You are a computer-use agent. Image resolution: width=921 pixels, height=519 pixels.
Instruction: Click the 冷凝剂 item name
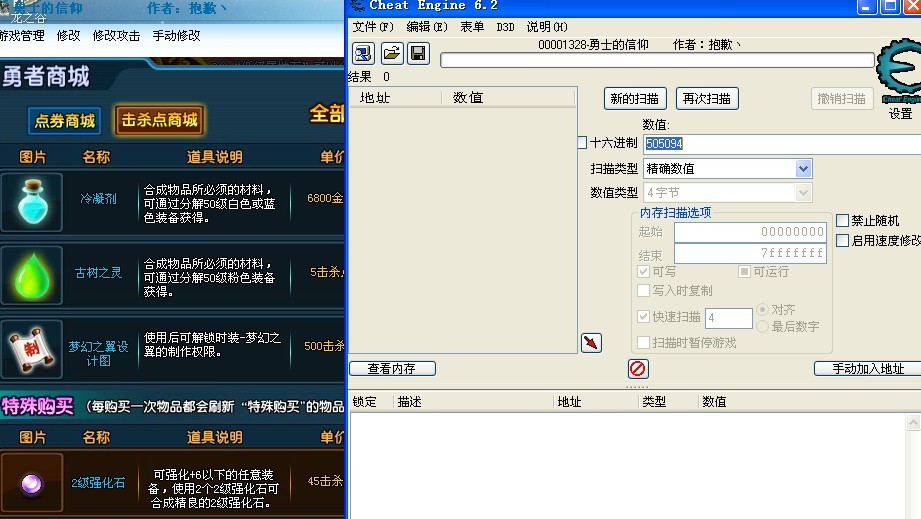point(98,198)
